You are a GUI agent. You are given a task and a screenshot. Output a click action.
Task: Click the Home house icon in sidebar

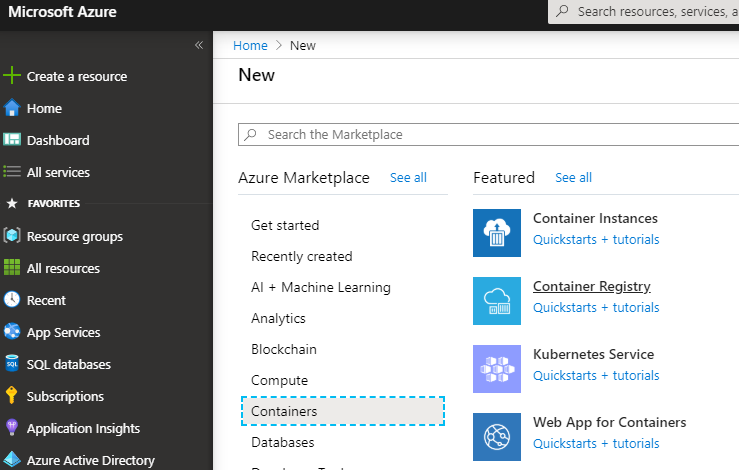pos(12,108)
